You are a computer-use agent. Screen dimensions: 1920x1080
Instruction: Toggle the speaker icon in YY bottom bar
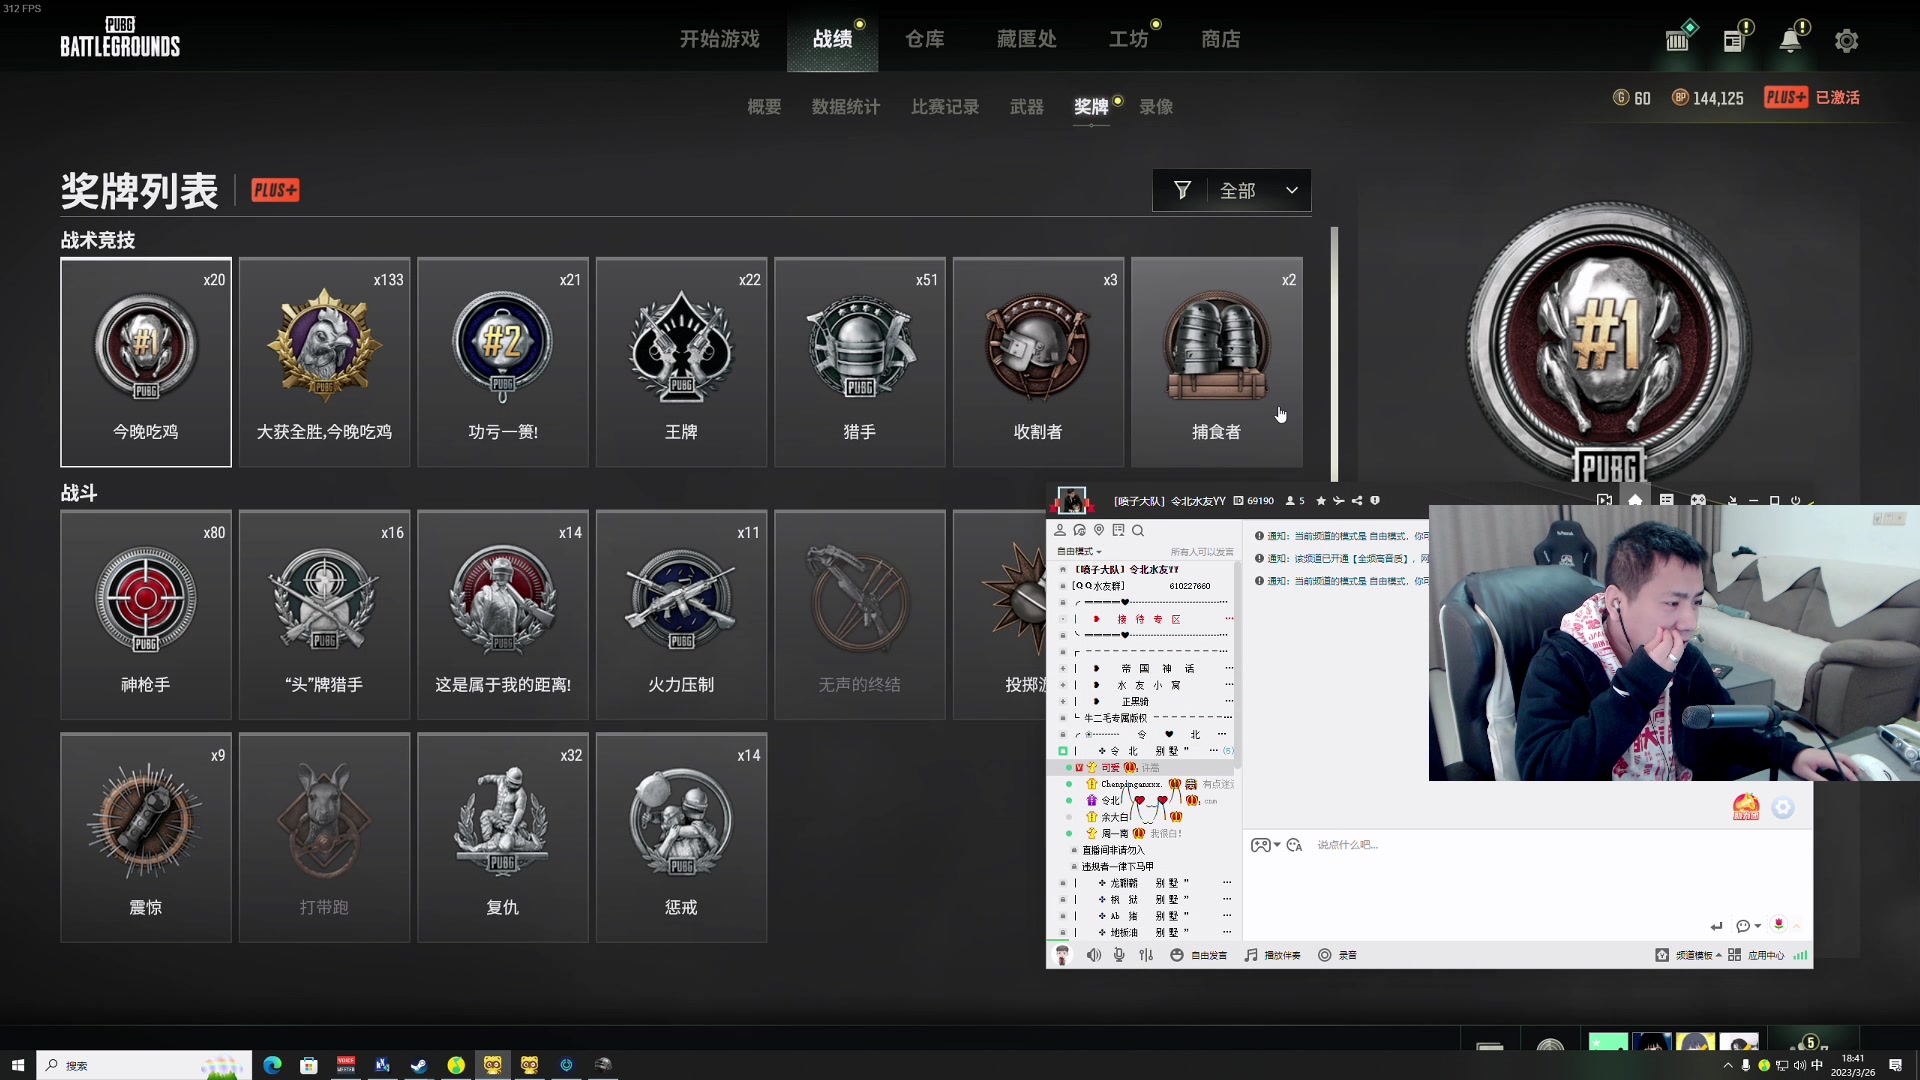pyautogui.click(x=1093, y=955)
